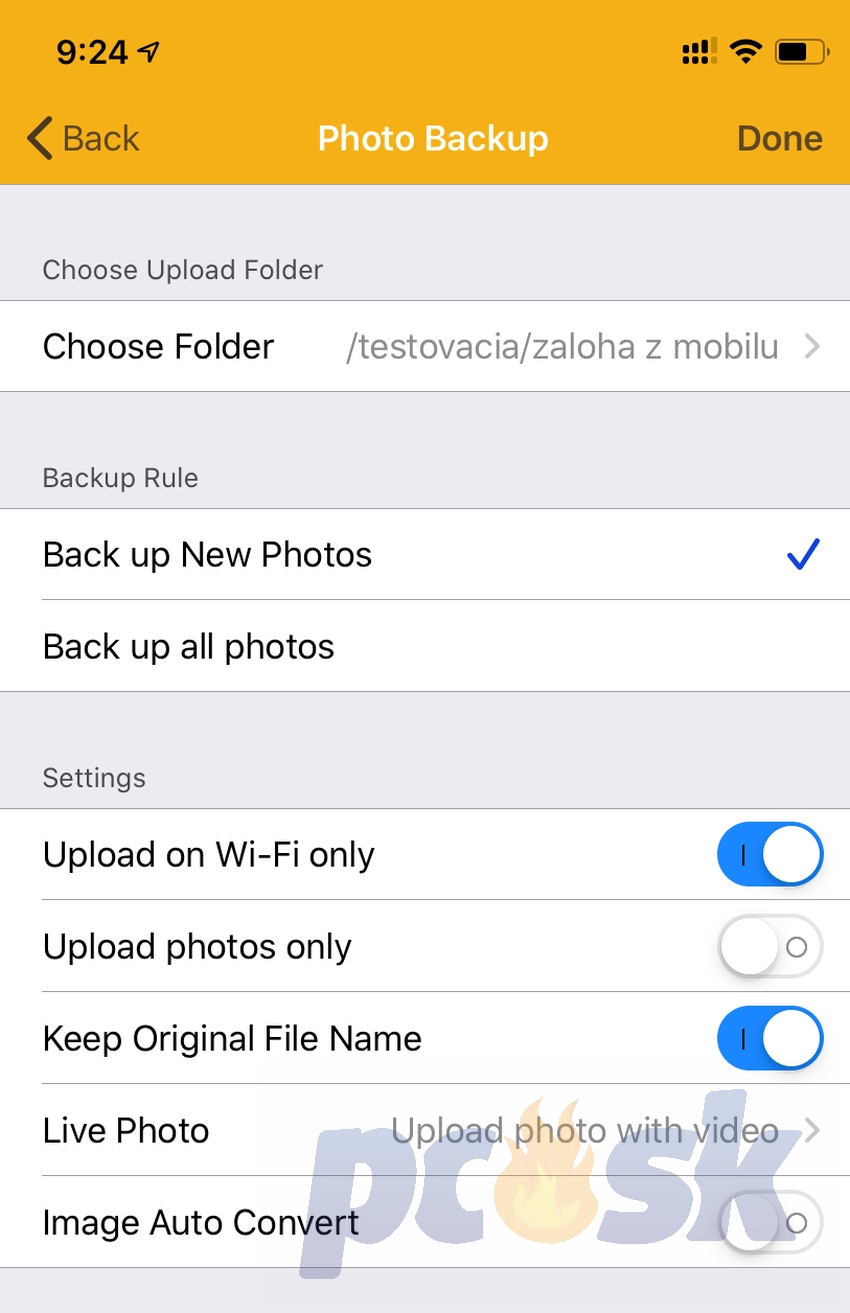Viewport: 850px width, 1313px height.
Task: Enable the Upload photos only switch
Action: [x=770, y=947]
